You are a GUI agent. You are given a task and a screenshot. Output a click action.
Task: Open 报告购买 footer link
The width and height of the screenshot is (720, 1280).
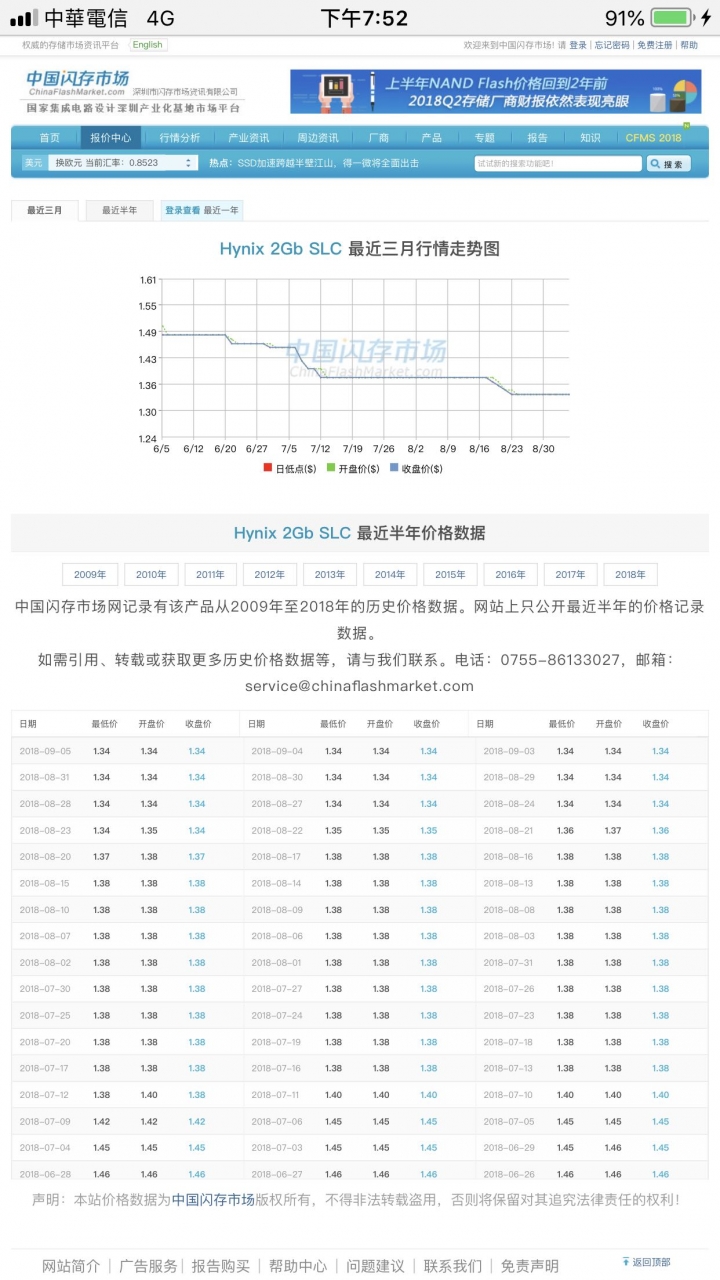(221, 1266)
